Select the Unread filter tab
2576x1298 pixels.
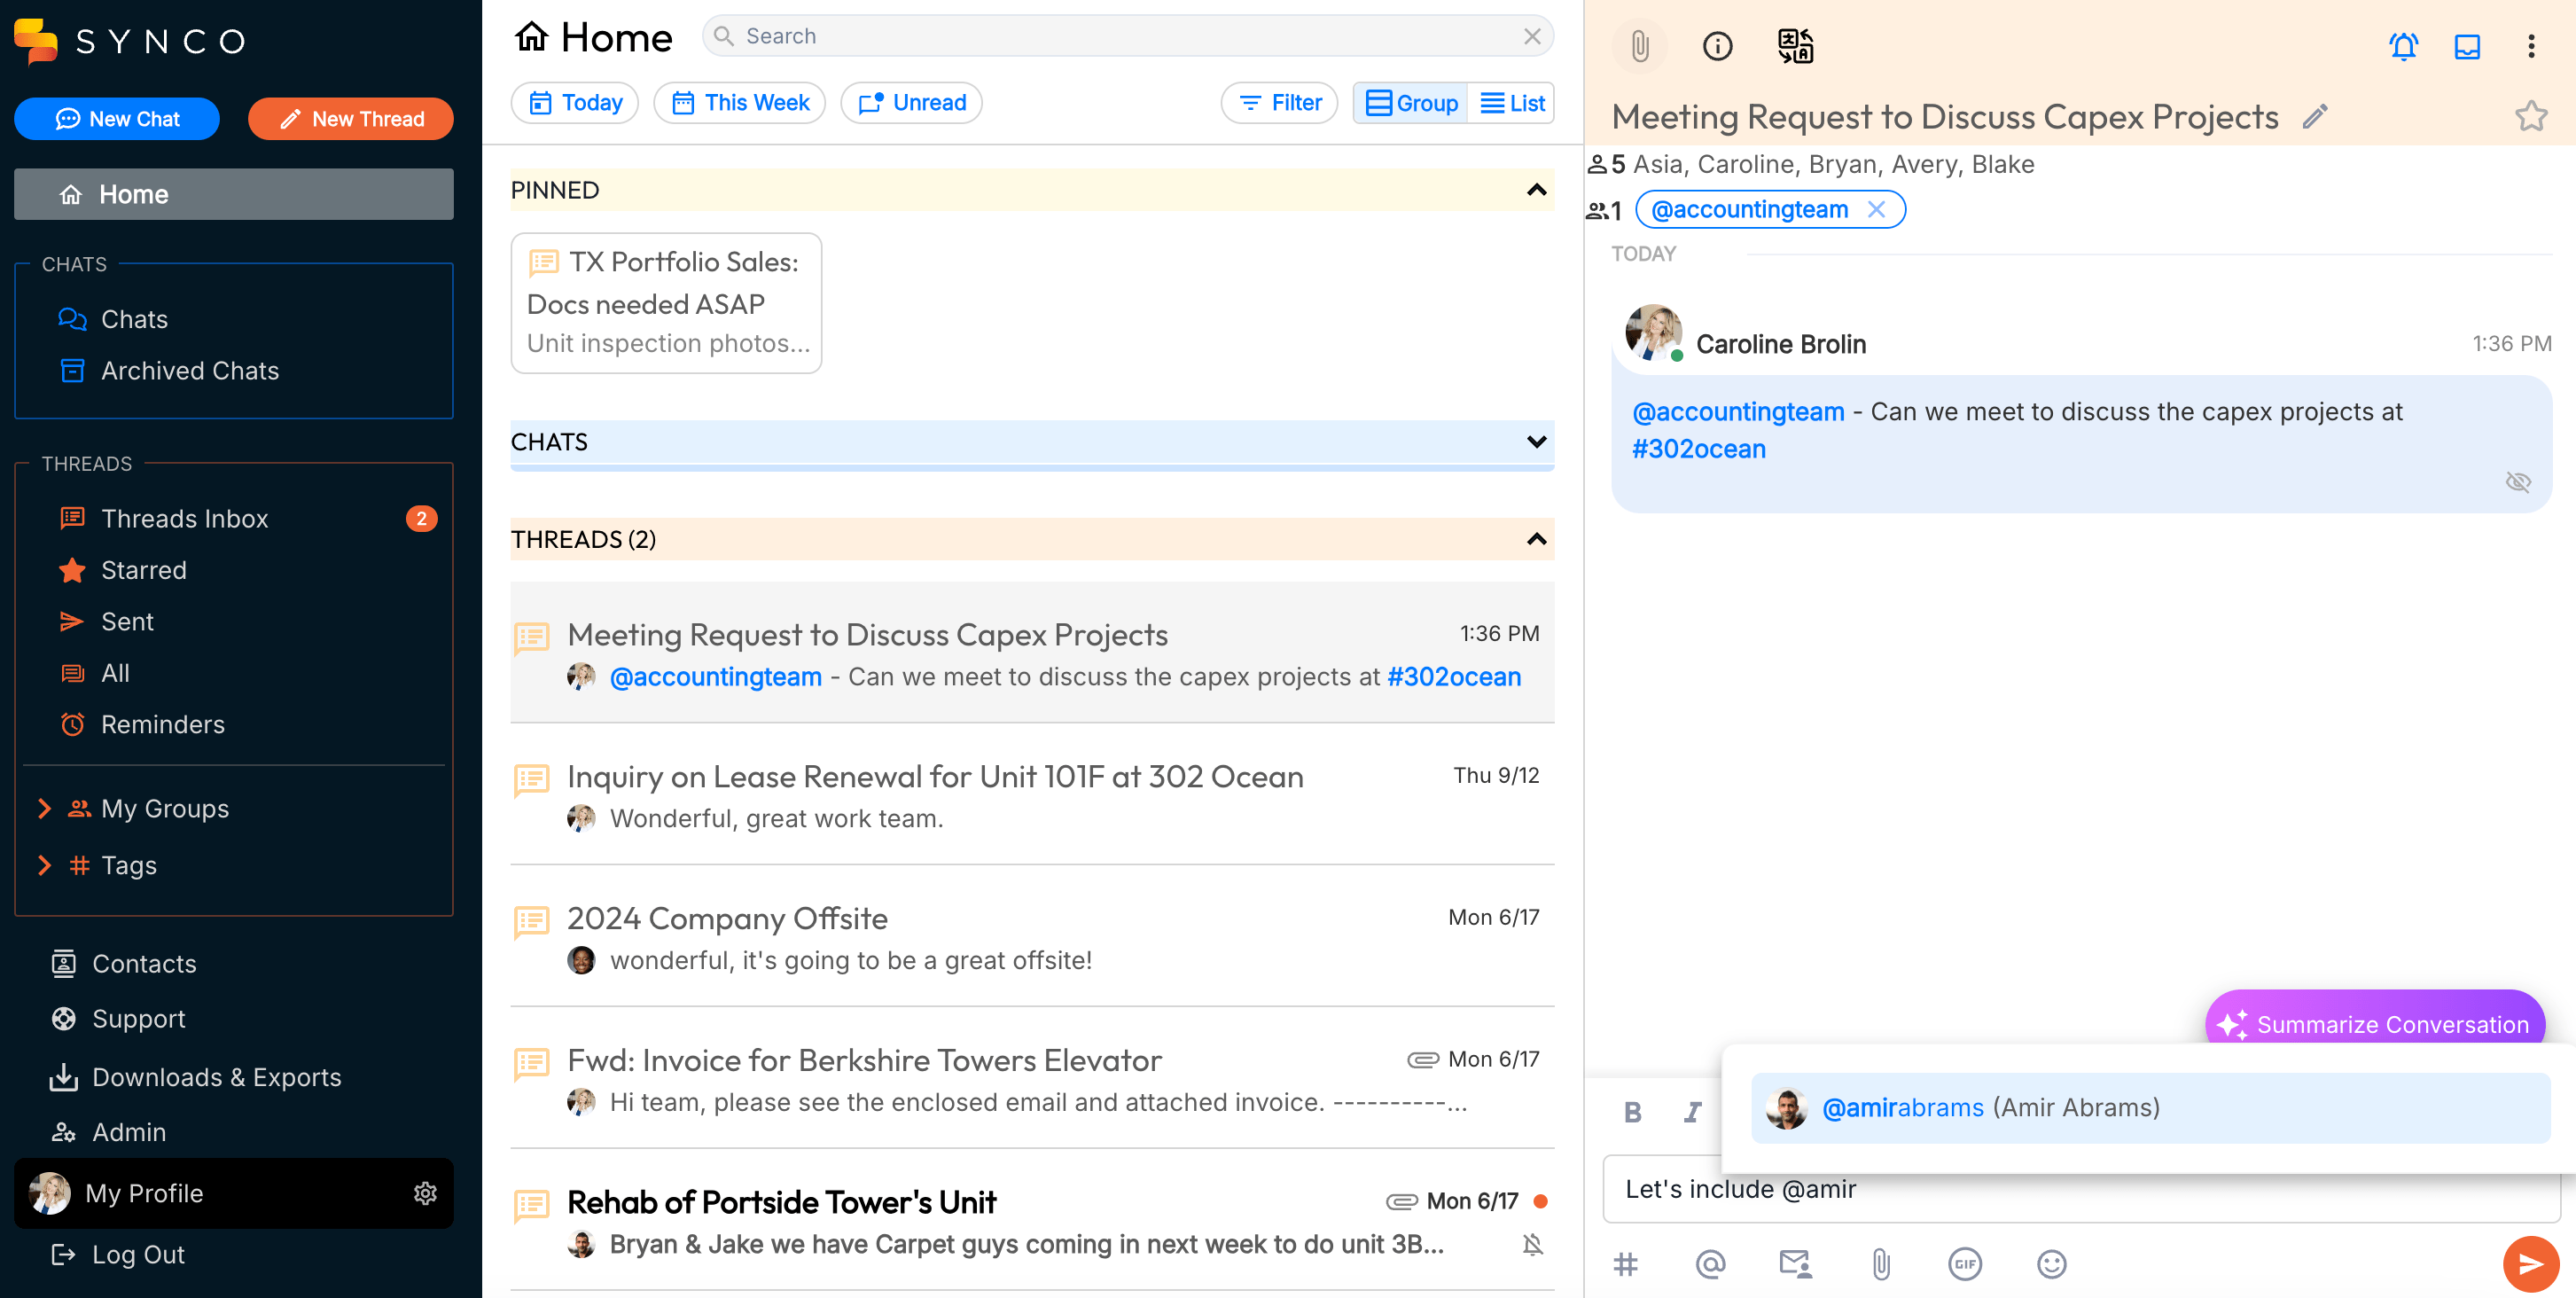[911, 103]
